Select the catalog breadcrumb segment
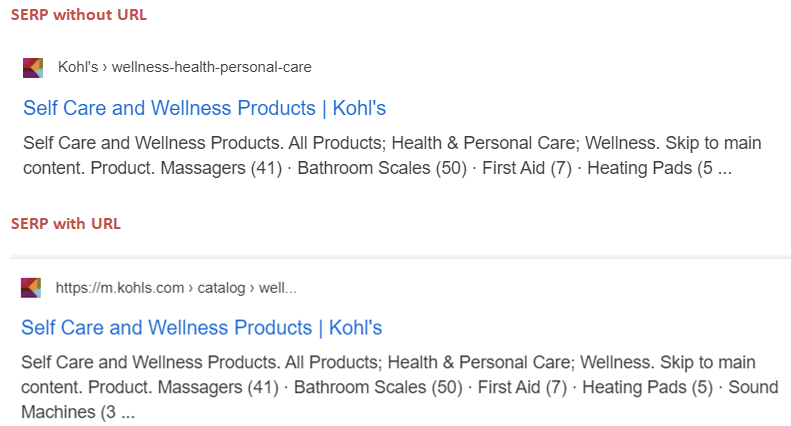This screenshot has width=791, height=426. pyautogui.click(x=221, y=288)
